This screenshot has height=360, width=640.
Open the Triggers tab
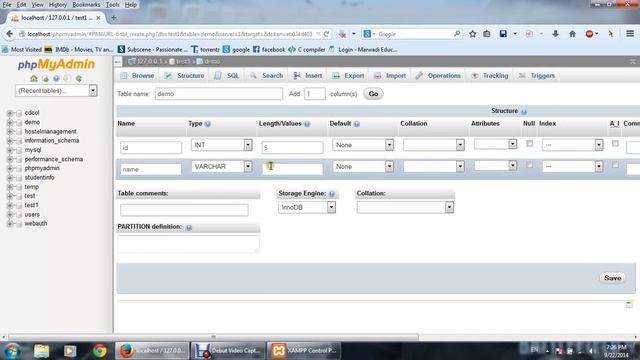[537, 76]
